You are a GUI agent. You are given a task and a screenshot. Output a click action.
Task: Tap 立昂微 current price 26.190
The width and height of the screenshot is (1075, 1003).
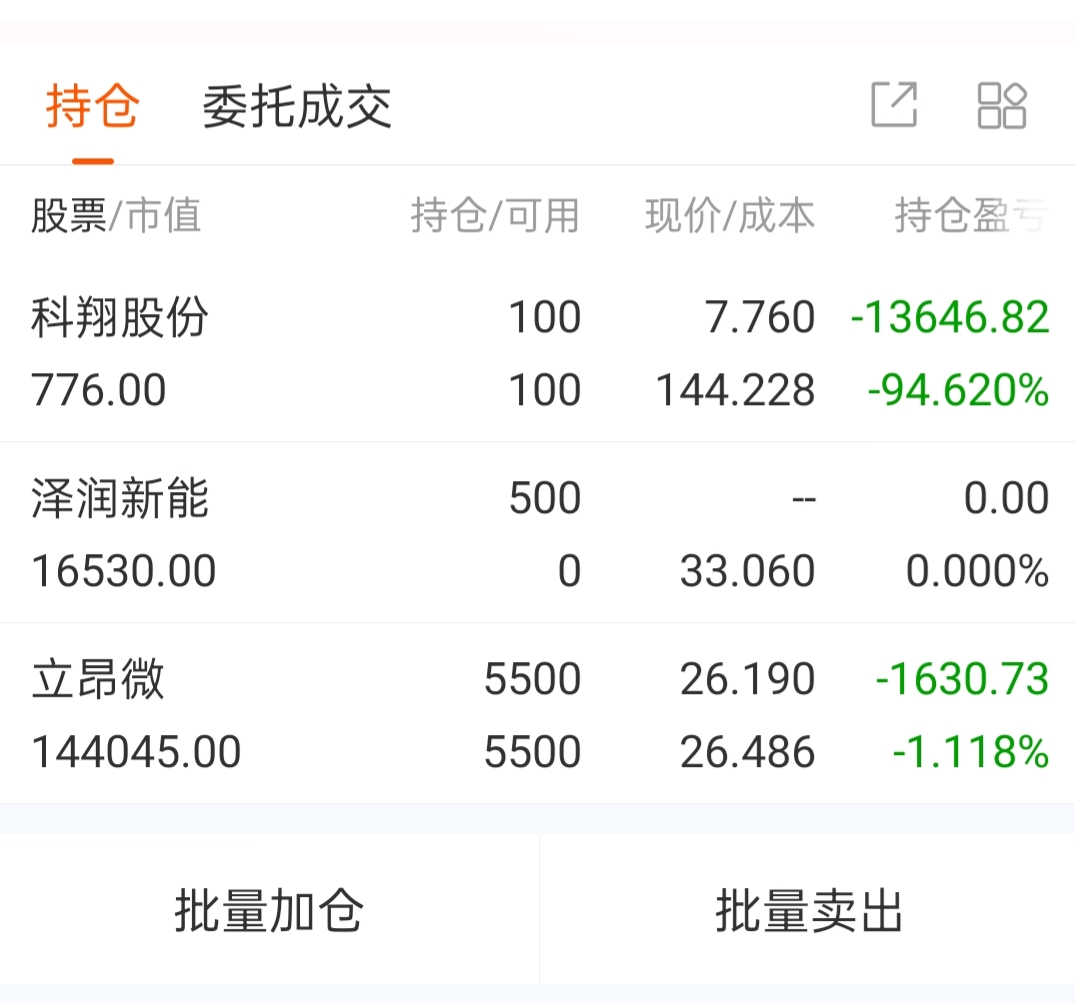(747, 680)
